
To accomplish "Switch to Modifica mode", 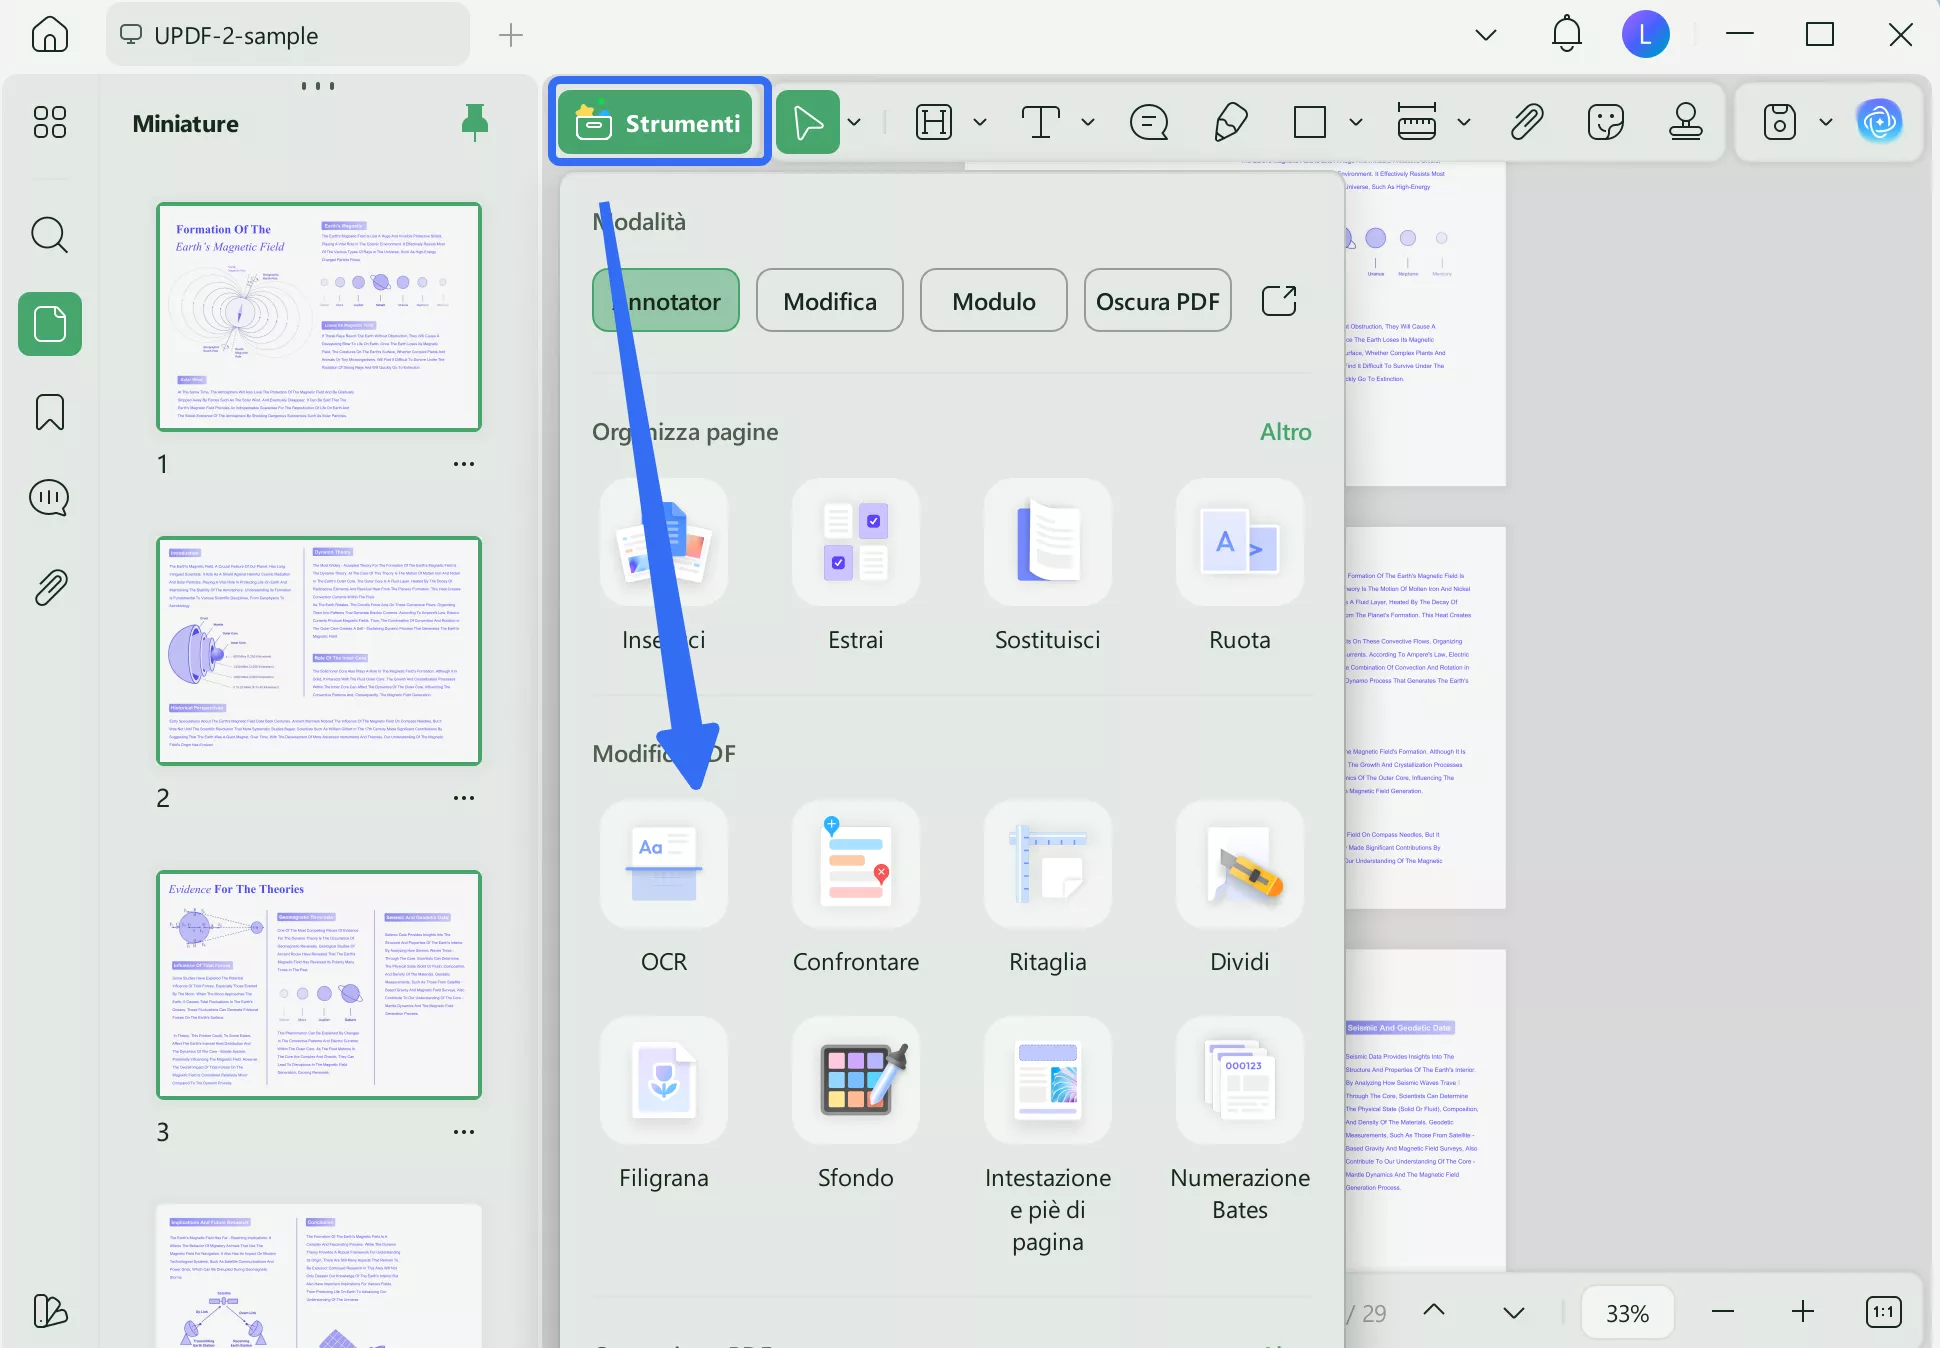I will coord(829,301).
